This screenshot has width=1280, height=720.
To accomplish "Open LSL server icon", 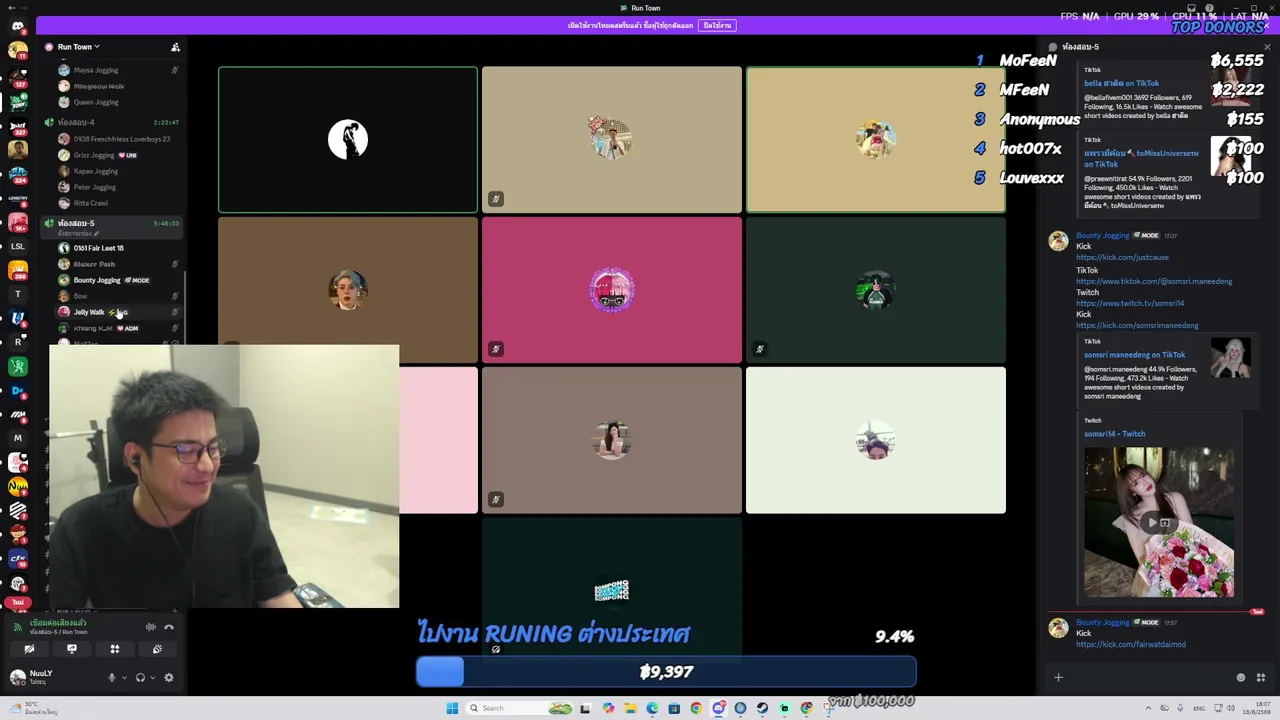I will 18,246.
